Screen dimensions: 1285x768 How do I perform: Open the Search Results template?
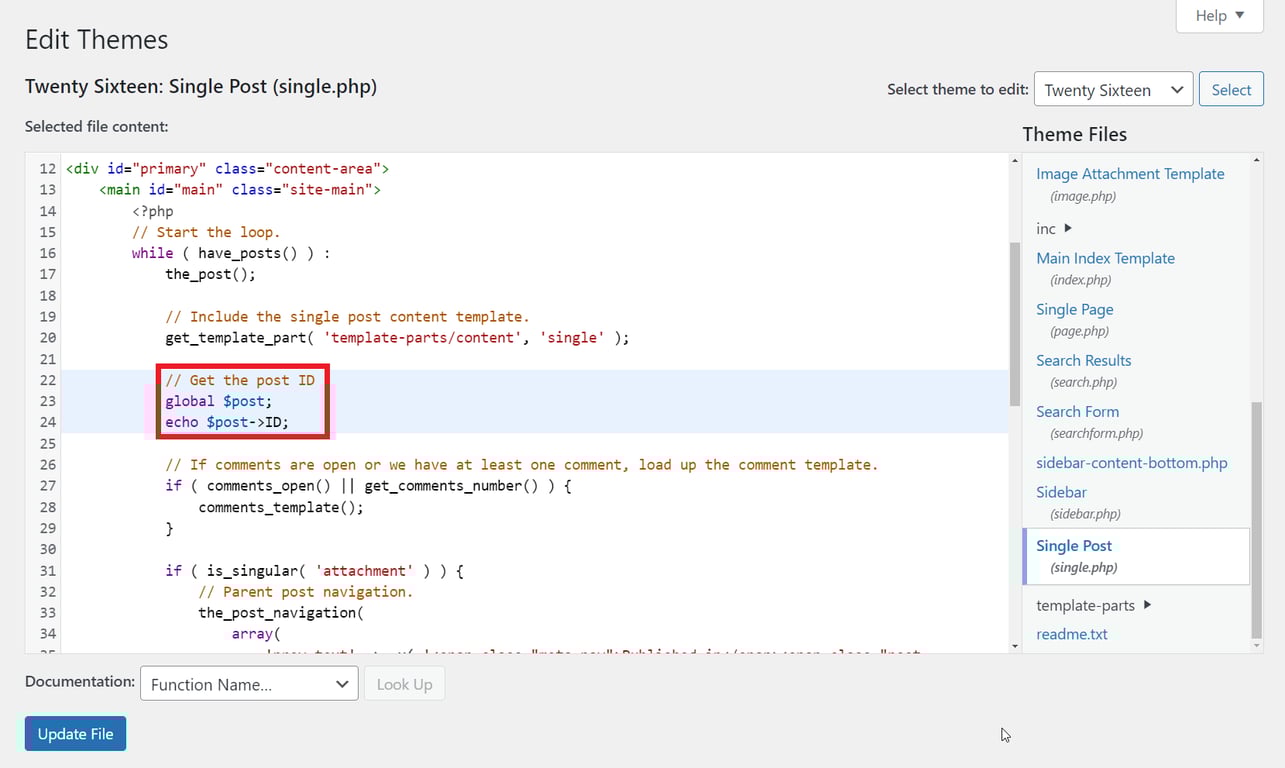[x=1083, y=360]
